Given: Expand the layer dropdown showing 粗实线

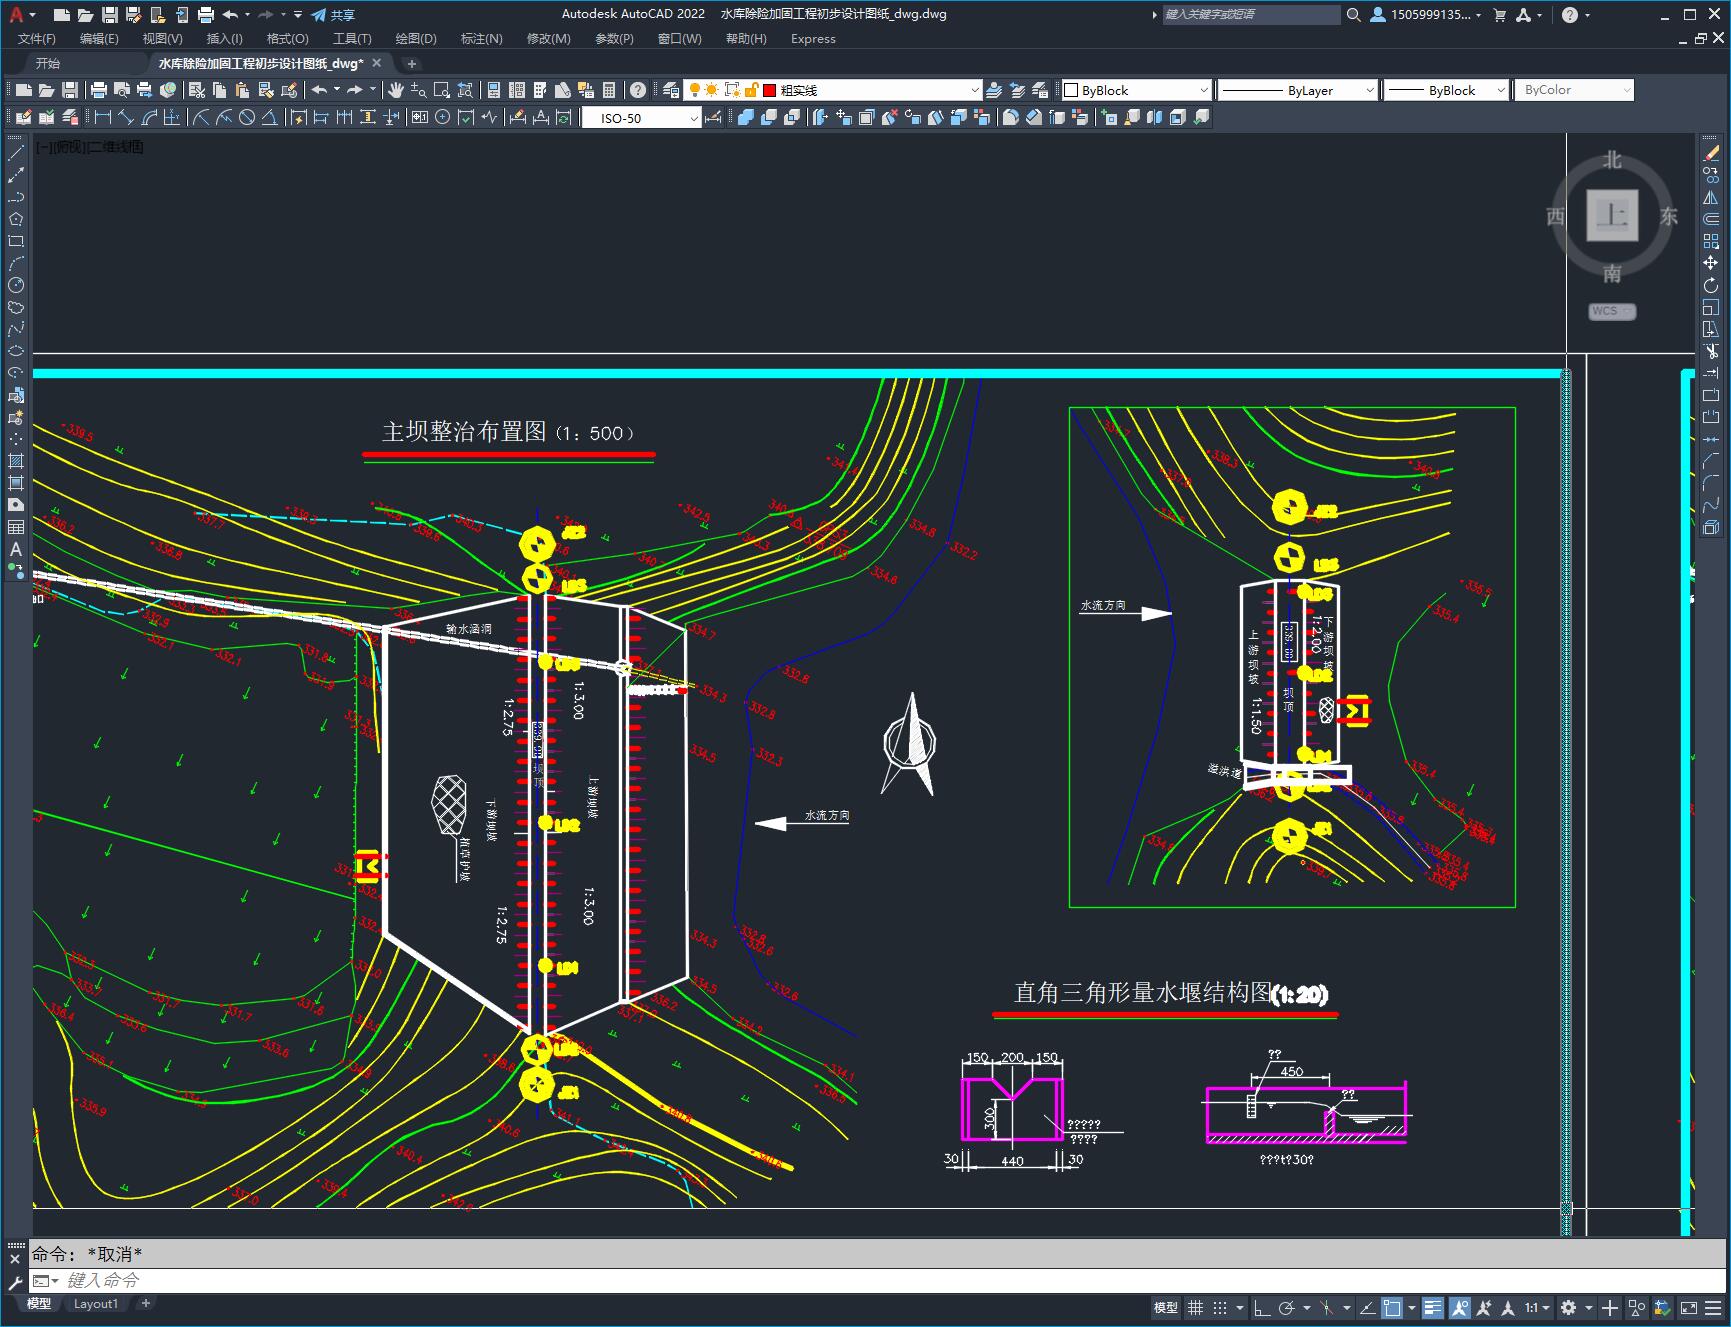Looking at the screenshot, I should (x=975, y=90).
